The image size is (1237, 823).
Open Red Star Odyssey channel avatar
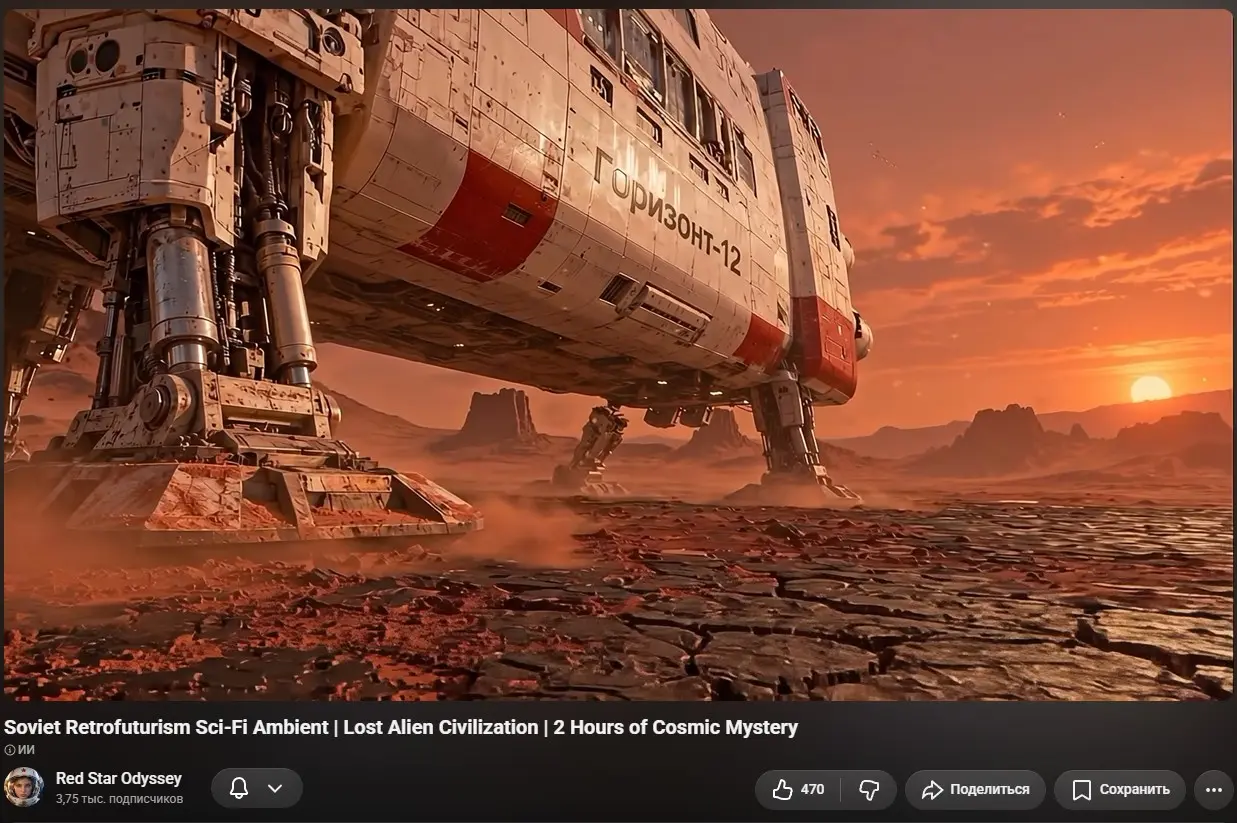pos(23,788)
